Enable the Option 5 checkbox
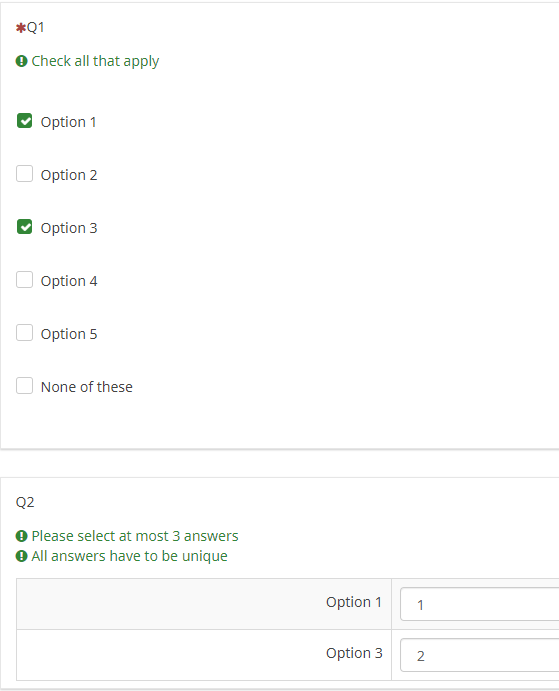The width and height of the screenshot is (559, 691). tap(24, 333)
